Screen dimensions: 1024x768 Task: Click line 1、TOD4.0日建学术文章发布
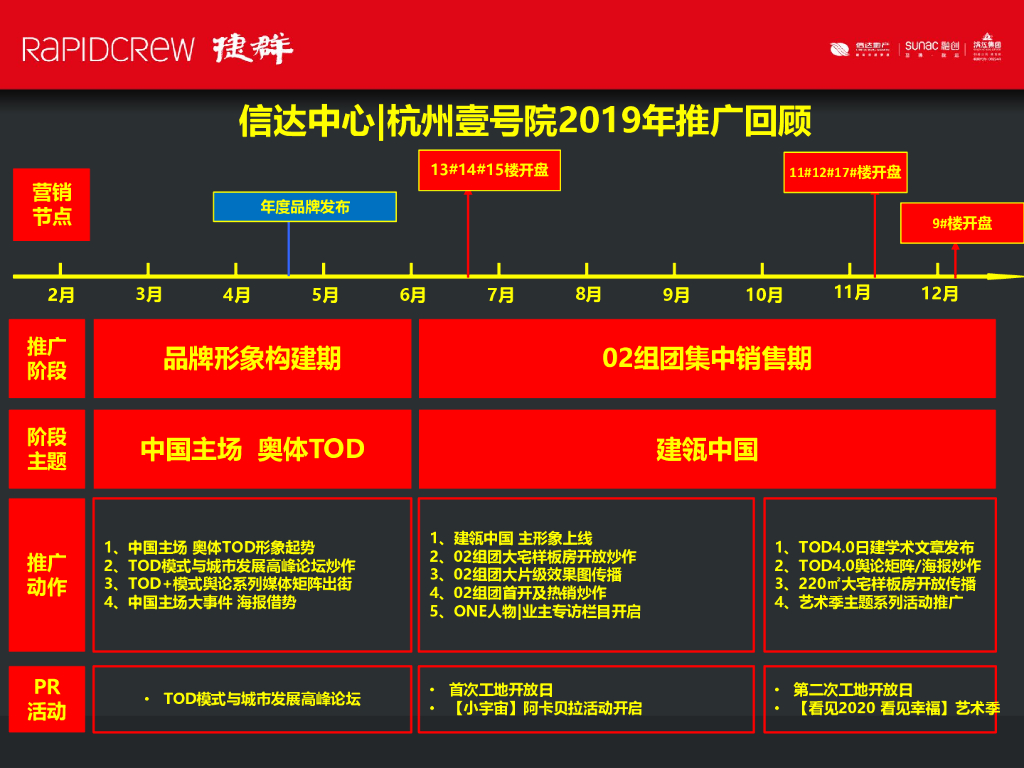tap(874, 547)
